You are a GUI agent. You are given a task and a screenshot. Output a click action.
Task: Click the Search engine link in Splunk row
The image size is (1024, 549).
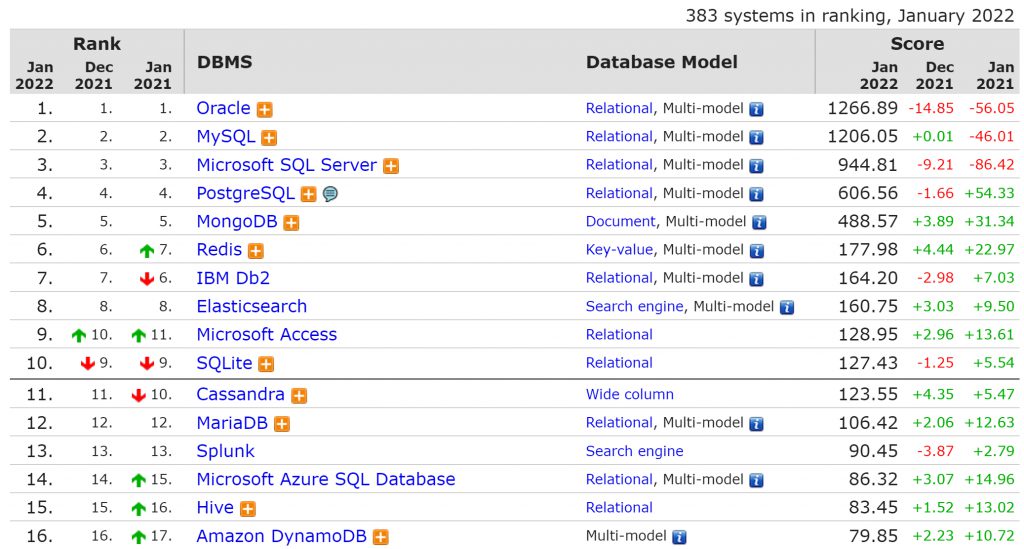point(634,451)
